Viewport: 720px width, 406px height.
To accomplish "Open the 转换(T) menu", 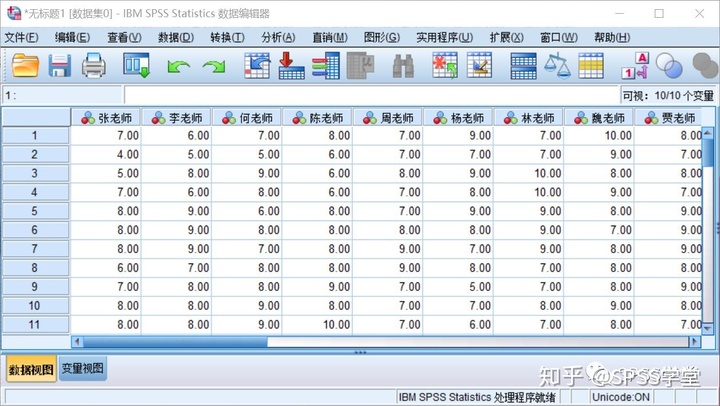I will point(227,37).
